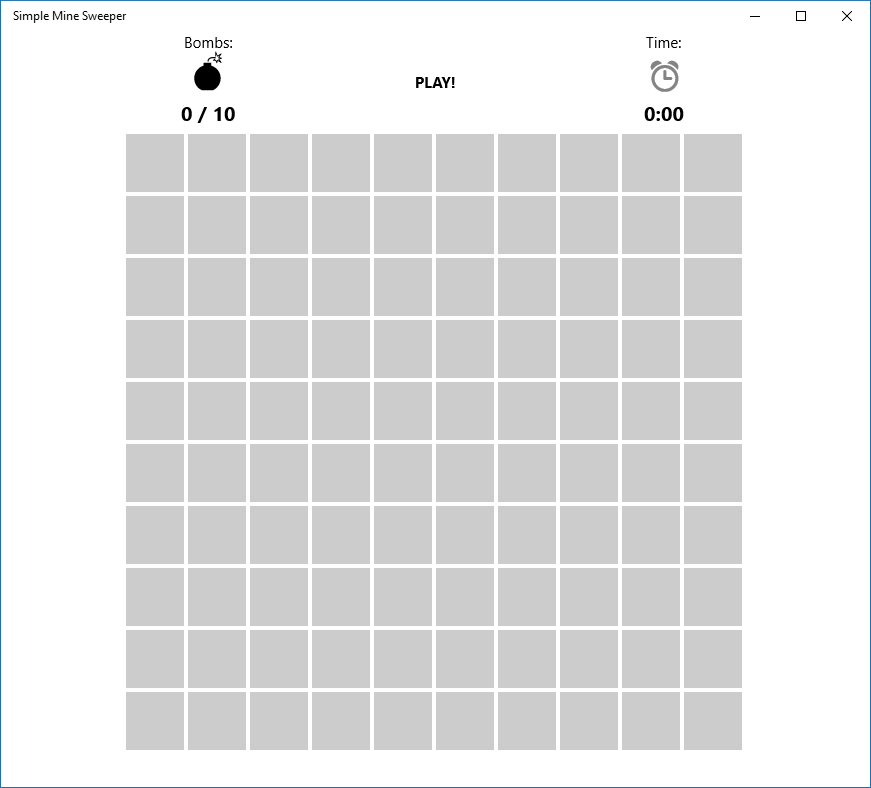The width and height of the screenshot is (871, 788).
Task: Reveal the cell in row 6, column 10
Action: [713, 473]
